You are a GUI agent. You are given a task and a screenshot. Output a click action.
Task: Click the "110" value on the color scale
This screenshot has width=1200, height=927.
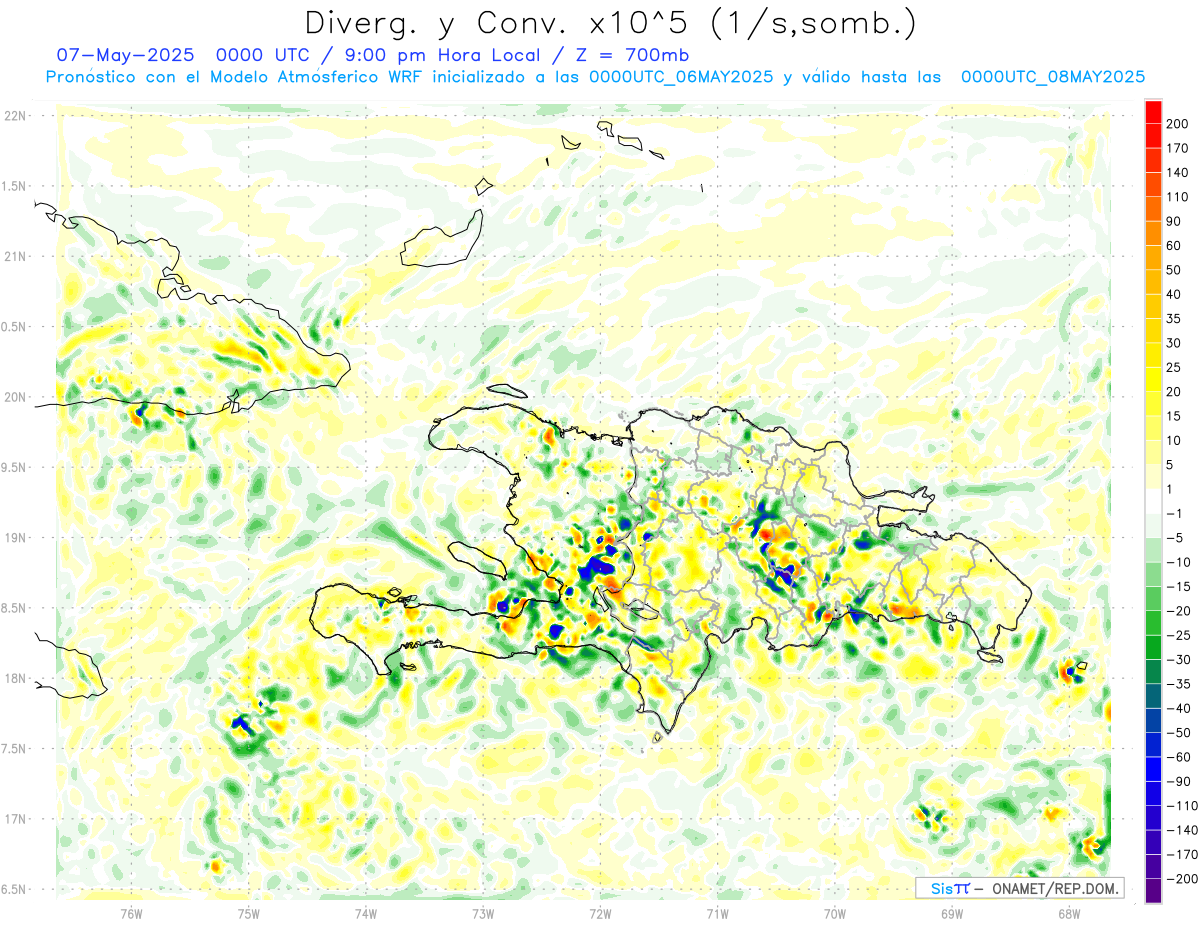[1177, 197]
